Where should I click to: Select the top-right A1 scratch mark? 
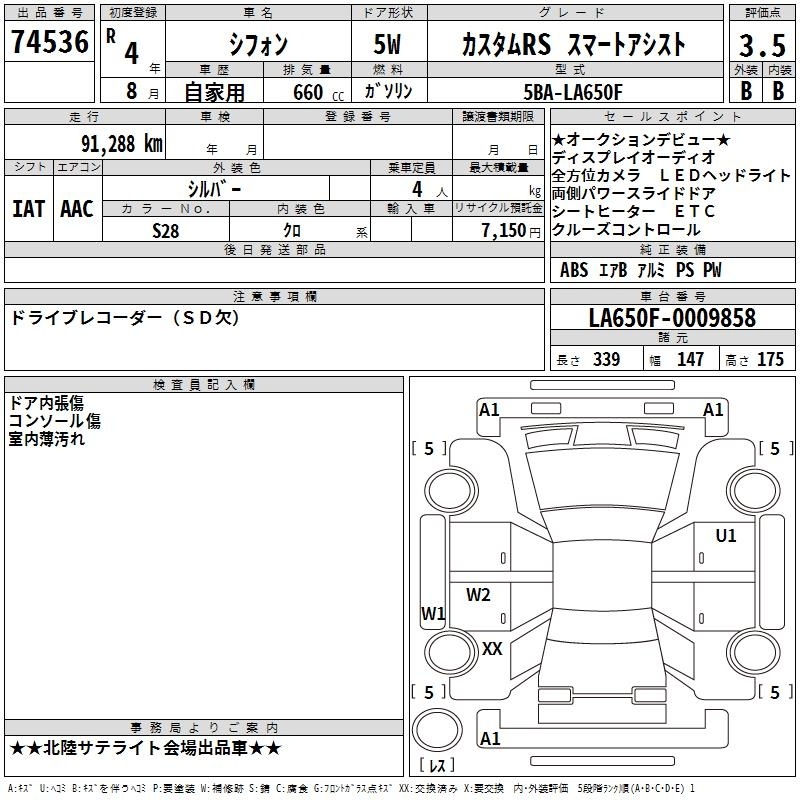coord(713,410)
